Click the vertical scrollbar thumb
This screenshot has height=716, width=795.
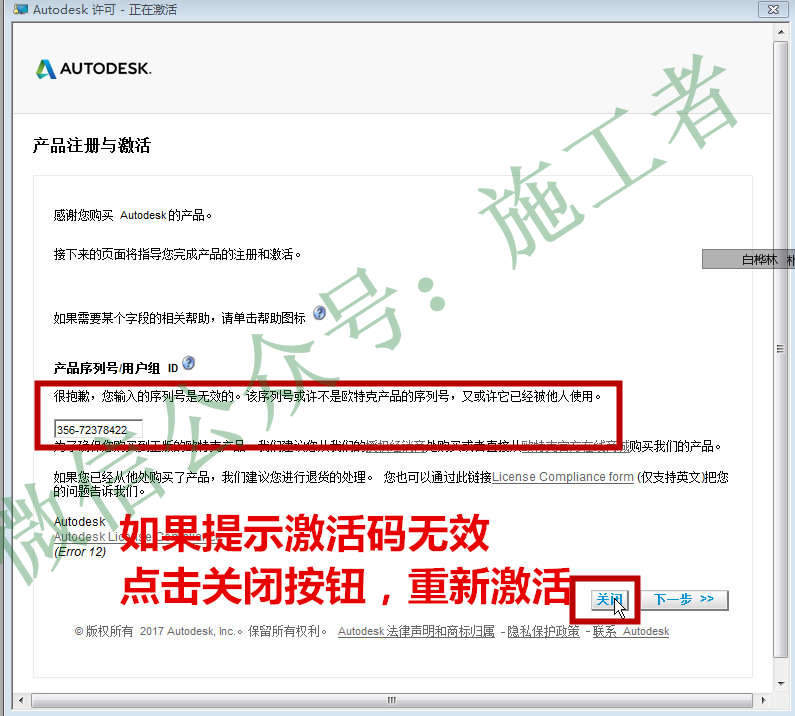(780, 349)
